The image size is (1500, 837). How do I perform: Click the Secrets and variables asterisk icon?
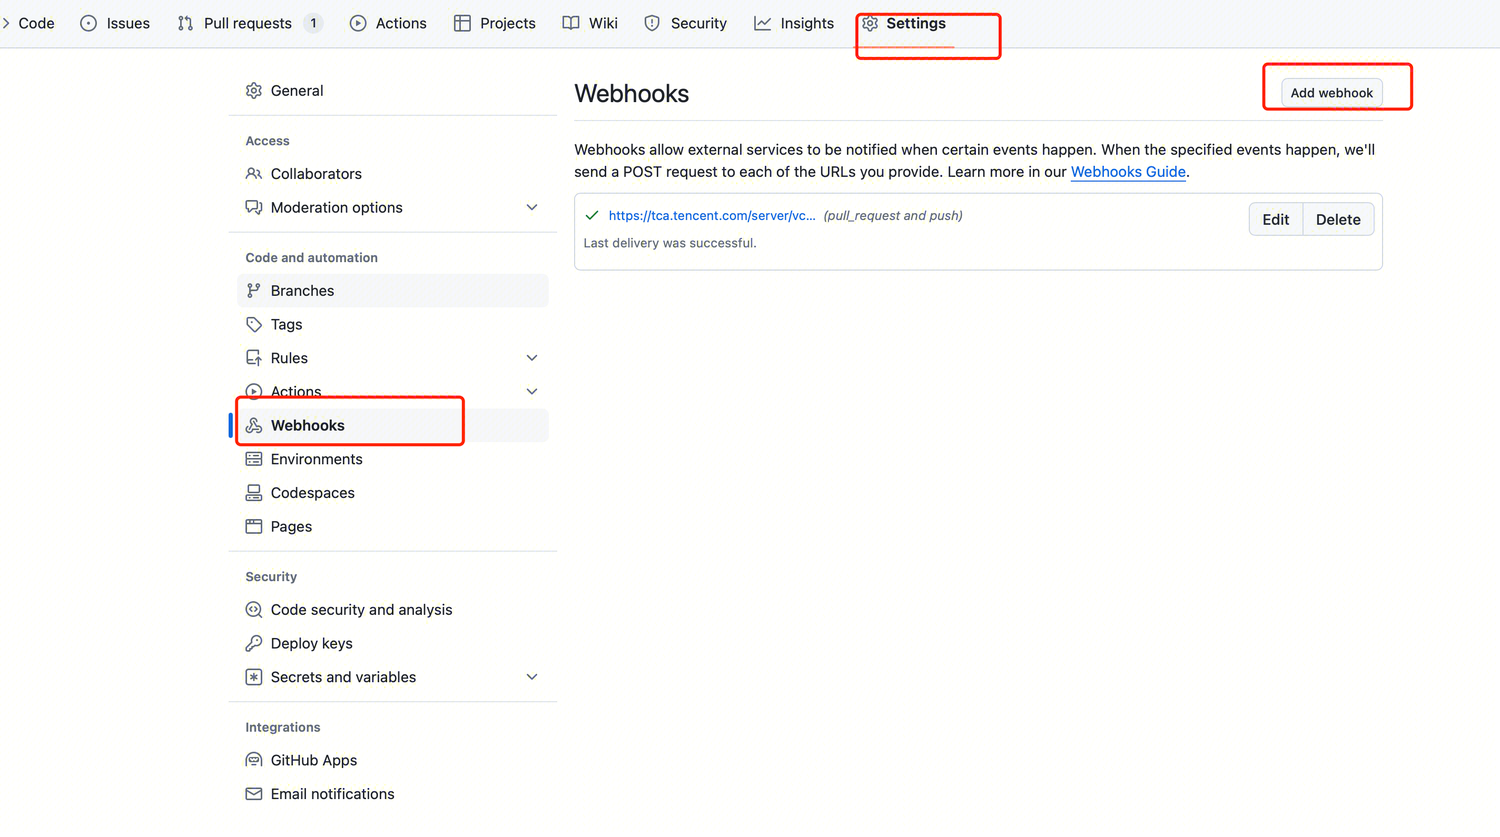pos(254,677)
